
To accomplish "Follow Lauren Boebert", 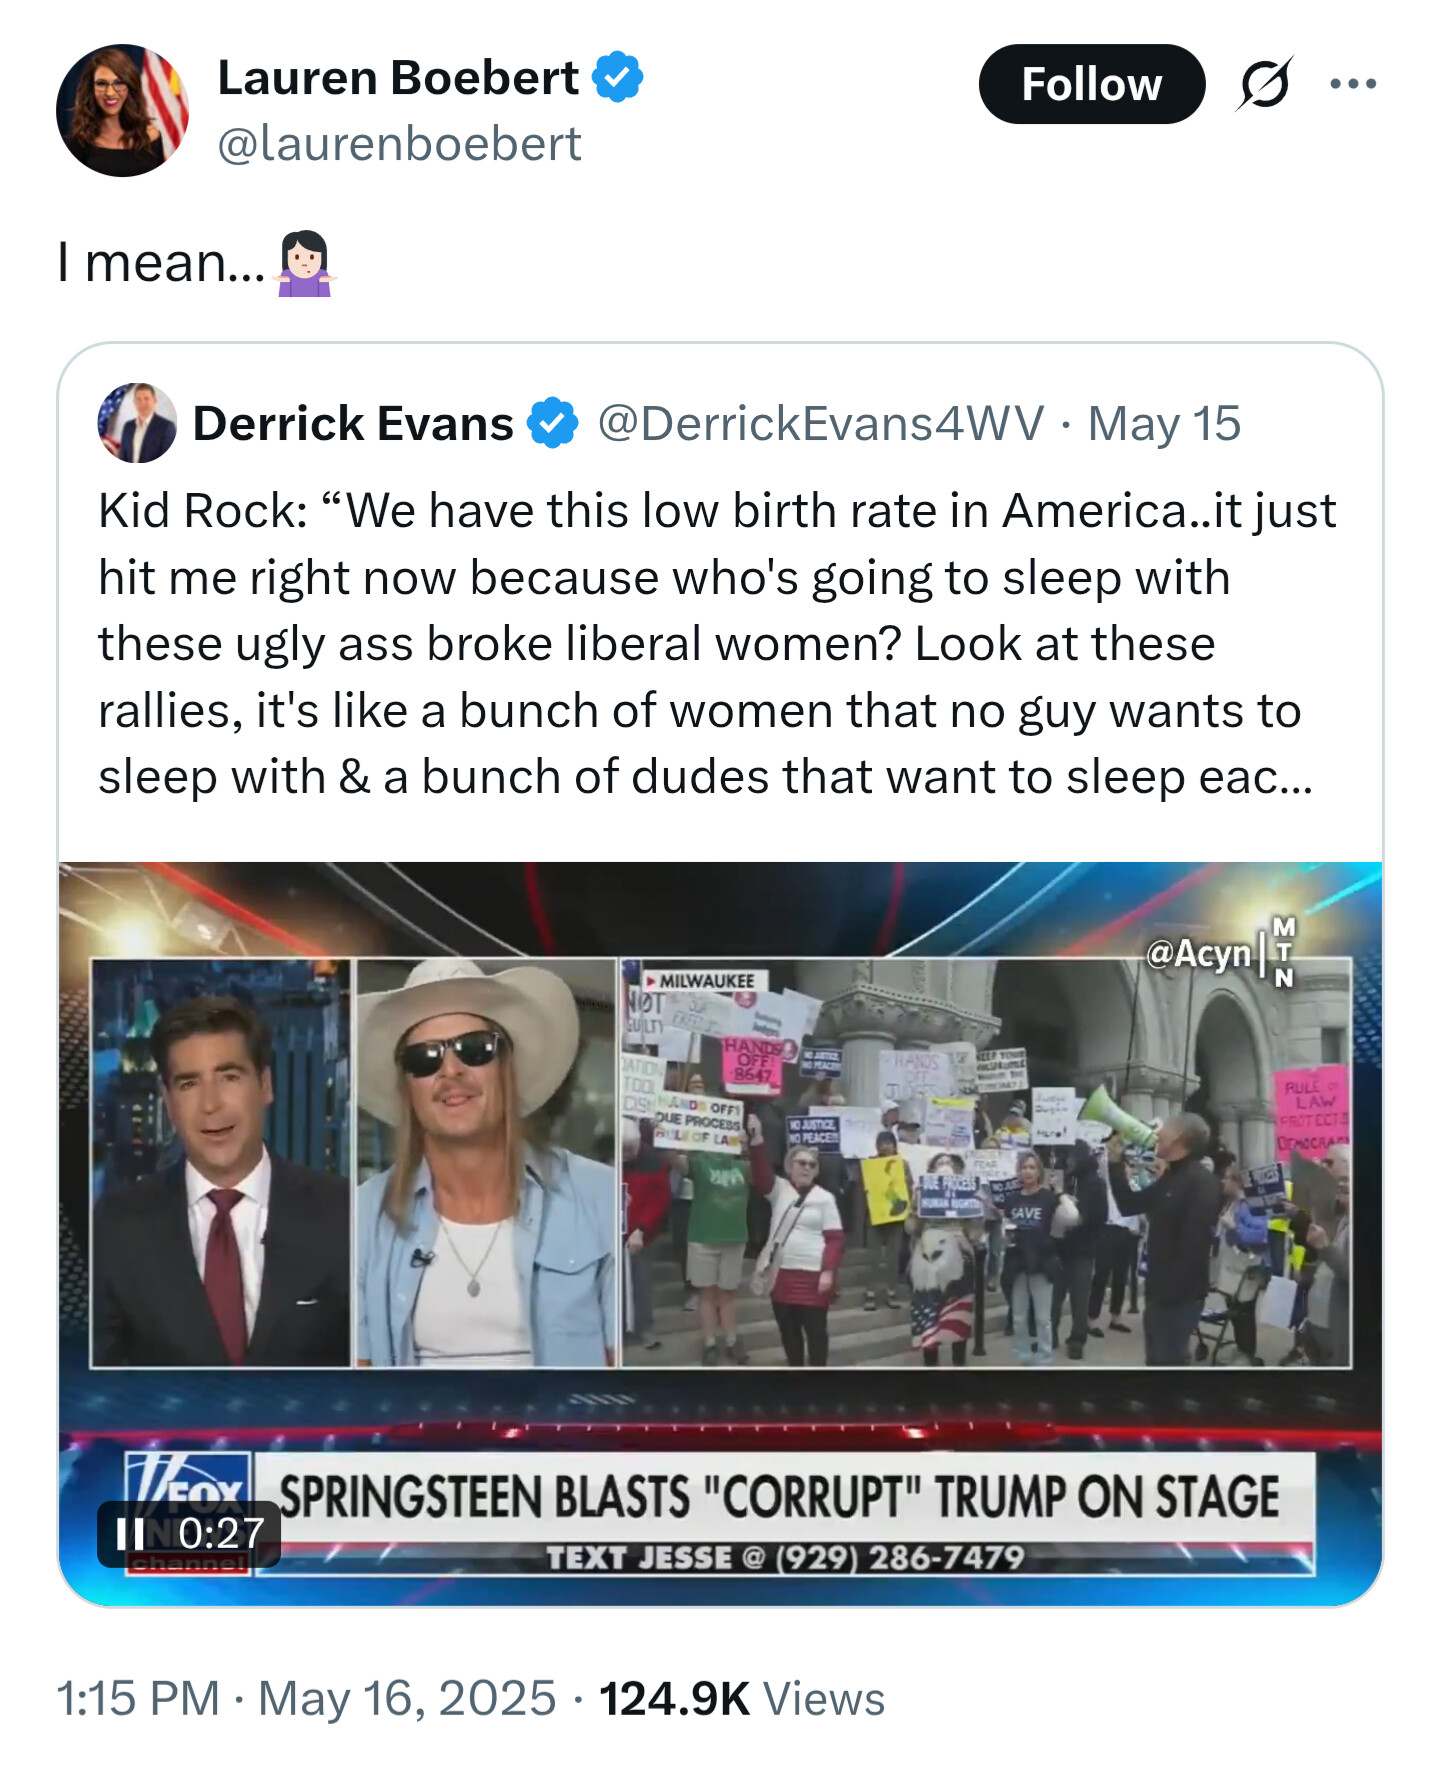I will click(1091, 84).
